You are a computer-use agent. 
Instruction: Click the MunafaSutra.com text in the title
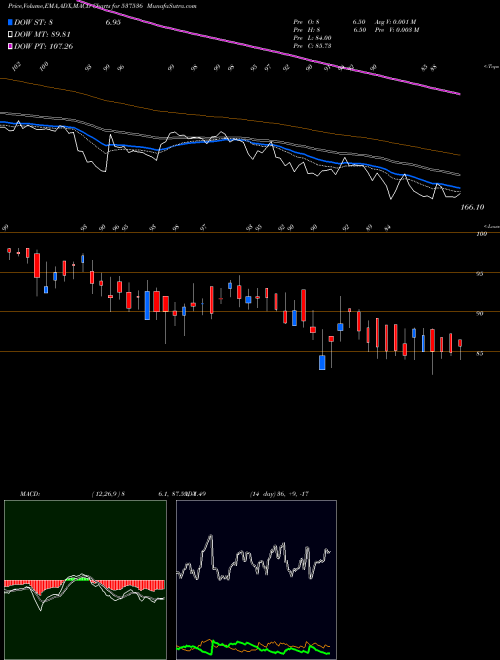coord(173,7)
